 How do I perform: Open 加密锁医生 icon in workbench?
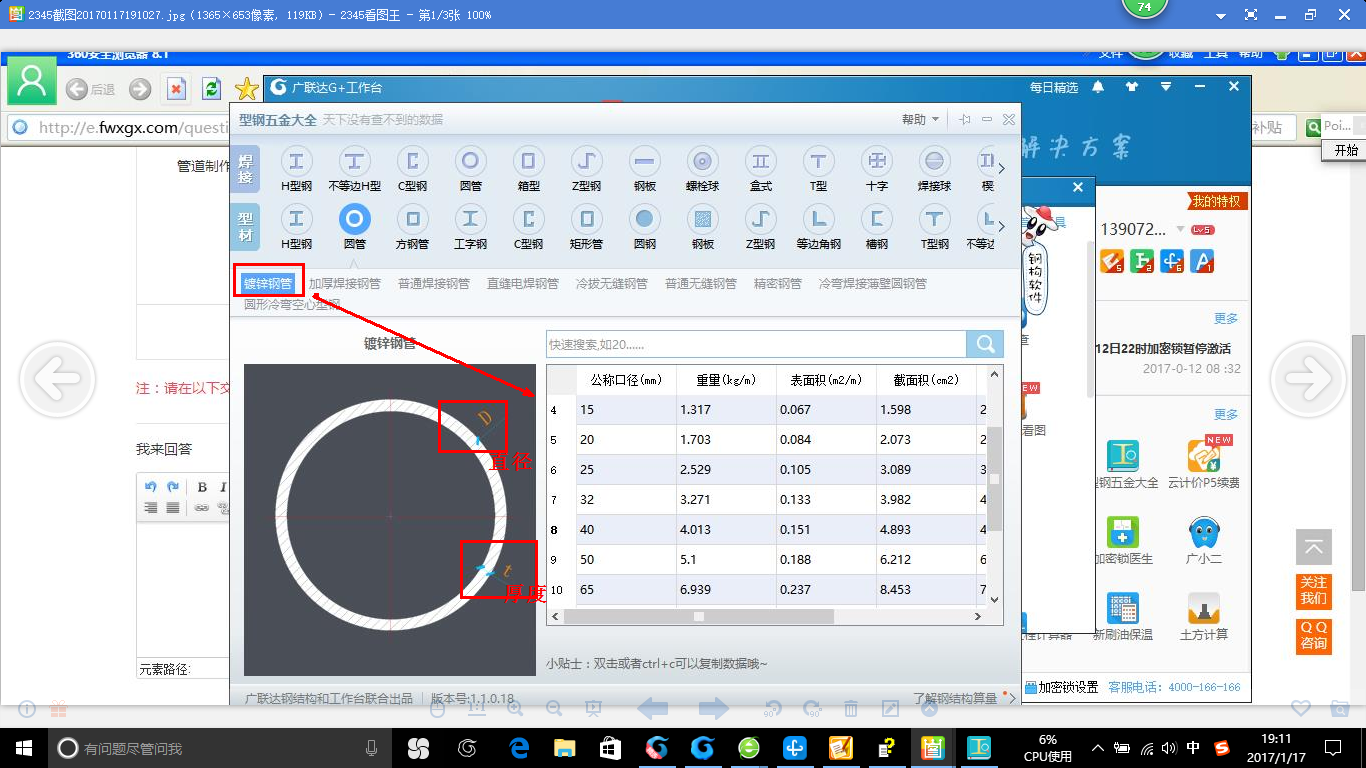1123,533
